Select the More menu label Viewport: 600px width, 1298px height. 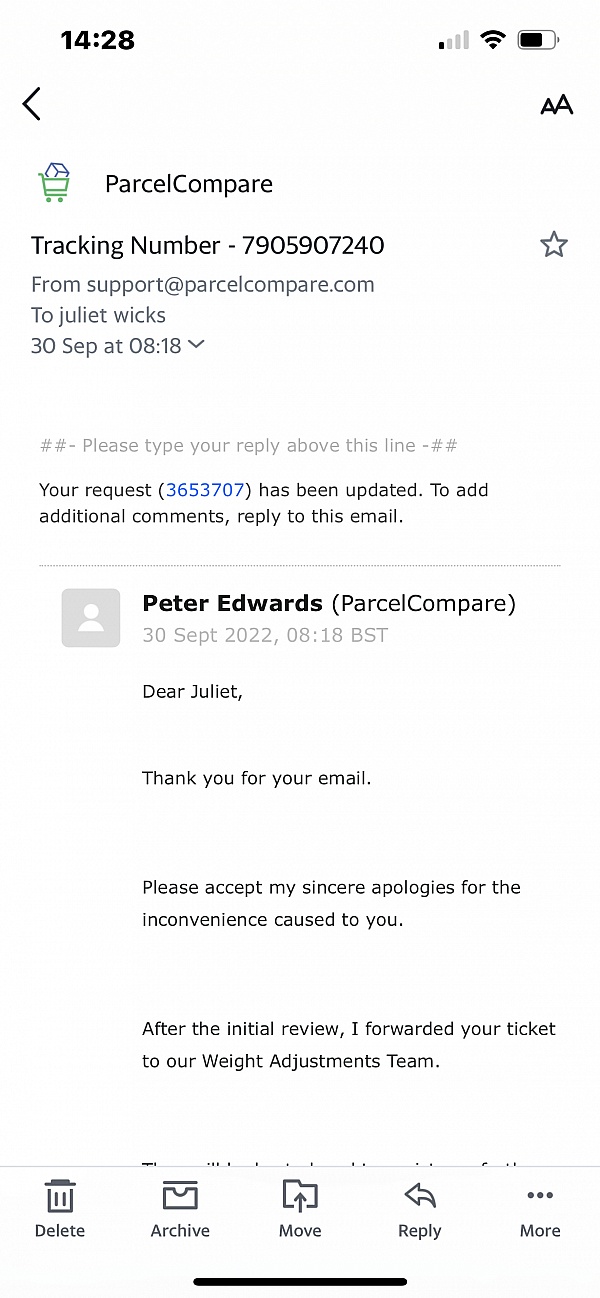click(x=540, y=1231)
